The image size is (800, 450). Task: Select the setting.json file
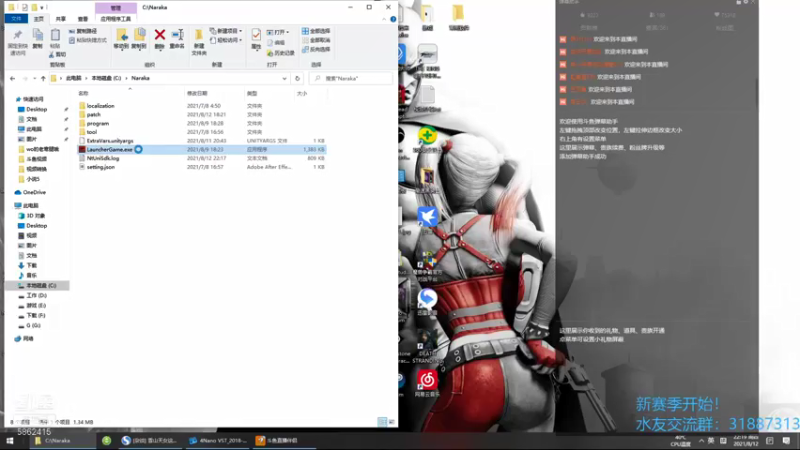[x=202, y=167]
